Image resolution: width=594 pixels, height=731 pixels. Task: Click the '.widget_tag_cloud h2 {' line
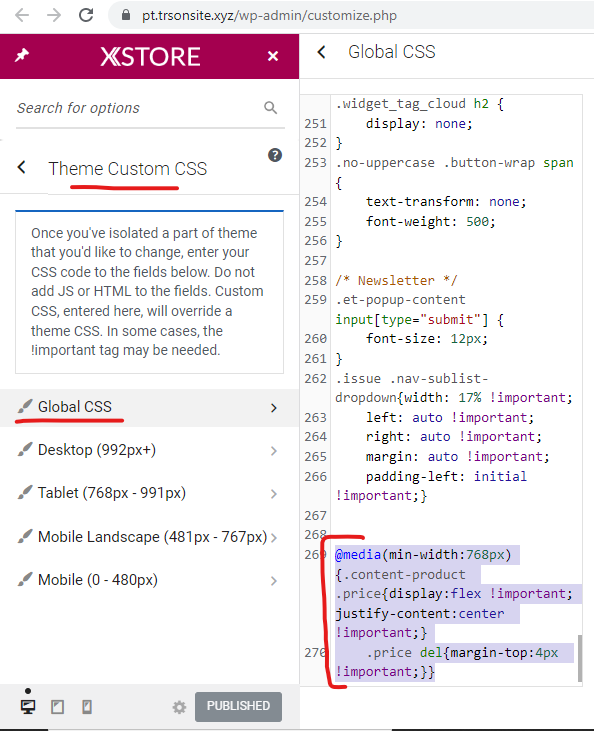click(x=420, y=103)
